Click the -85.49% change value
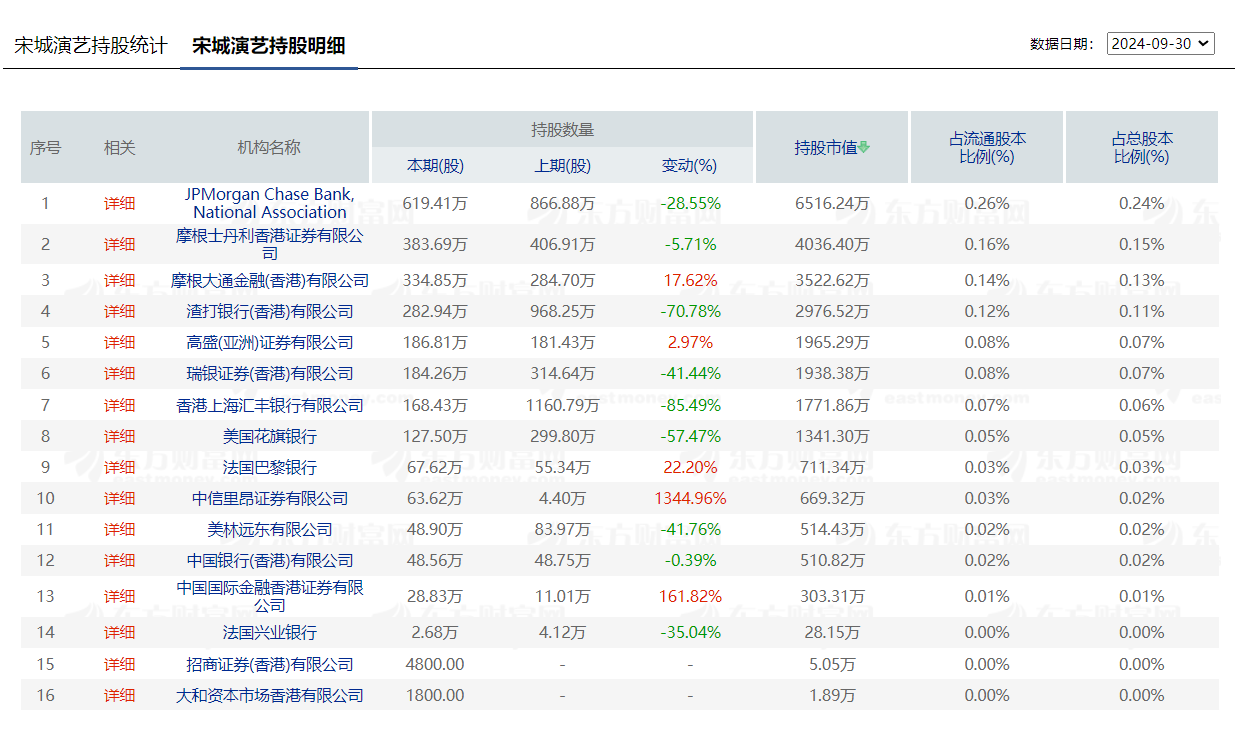This screenshot has height=729, width=1235. [x=690, y=405]
